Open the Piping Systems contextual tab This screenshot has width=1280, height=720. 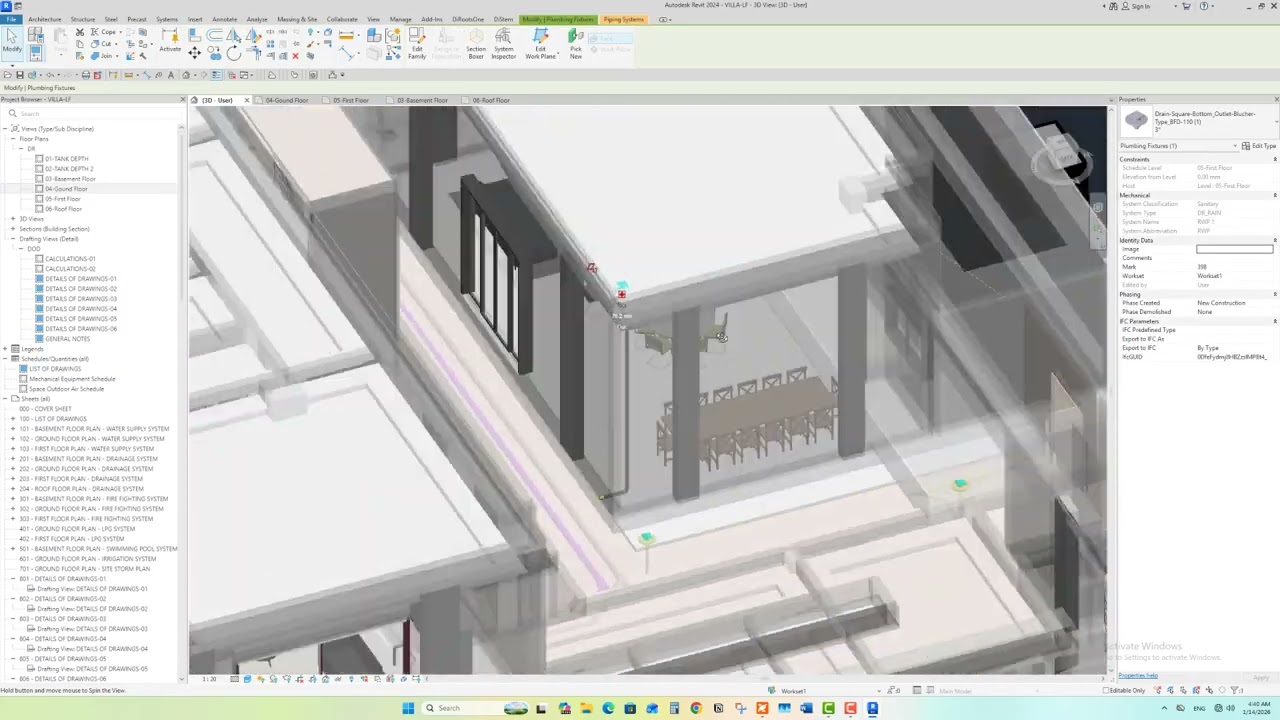(624, 19)
